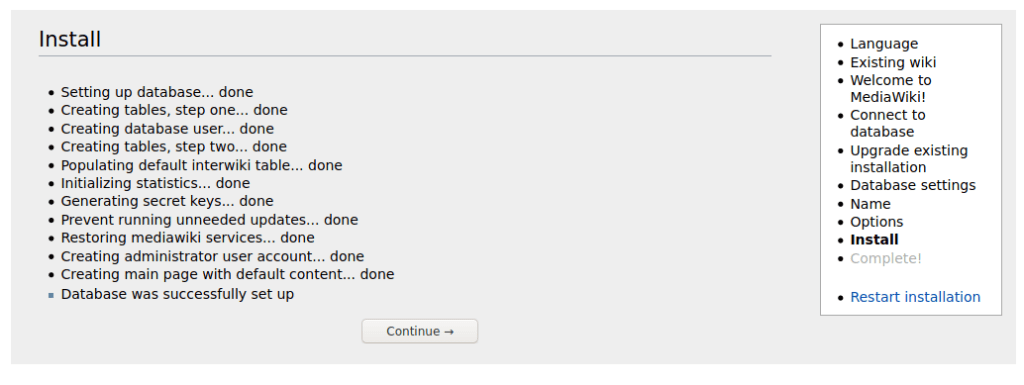The width and height of the screenshot is (1024, 385).
Task: Click Populating default interwiki table line
Action: 201,165
